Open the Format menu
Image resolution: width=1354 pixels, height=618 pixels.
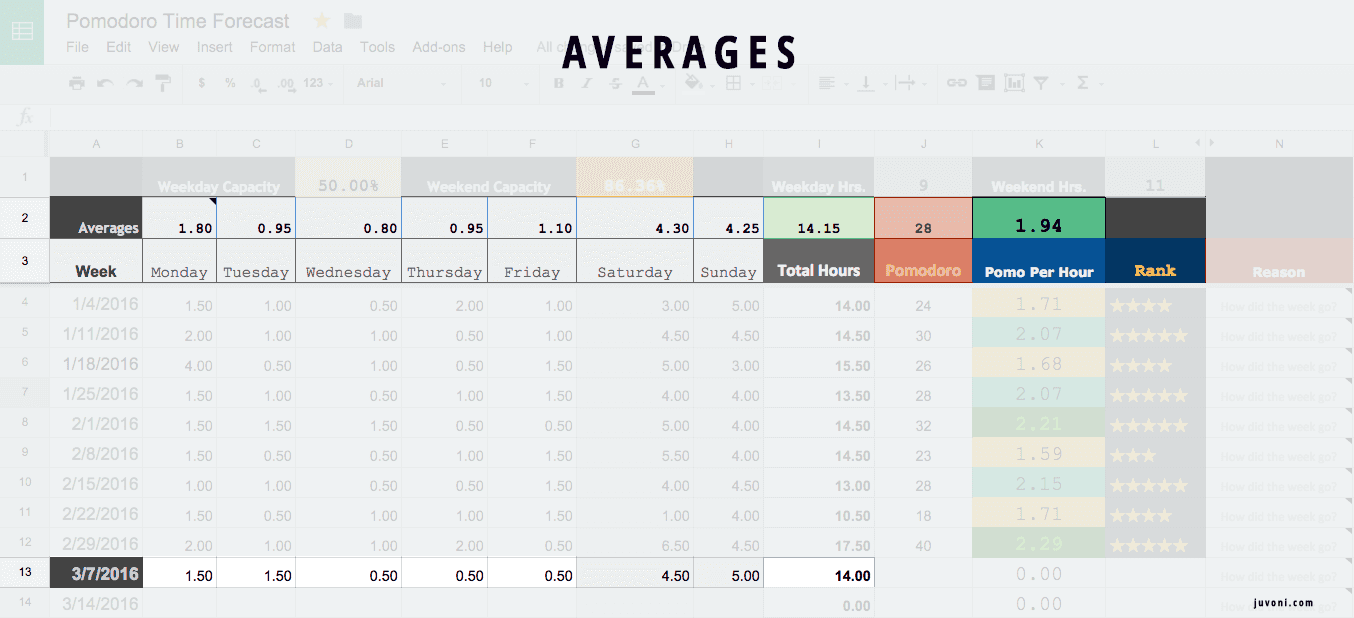point(272,47)
